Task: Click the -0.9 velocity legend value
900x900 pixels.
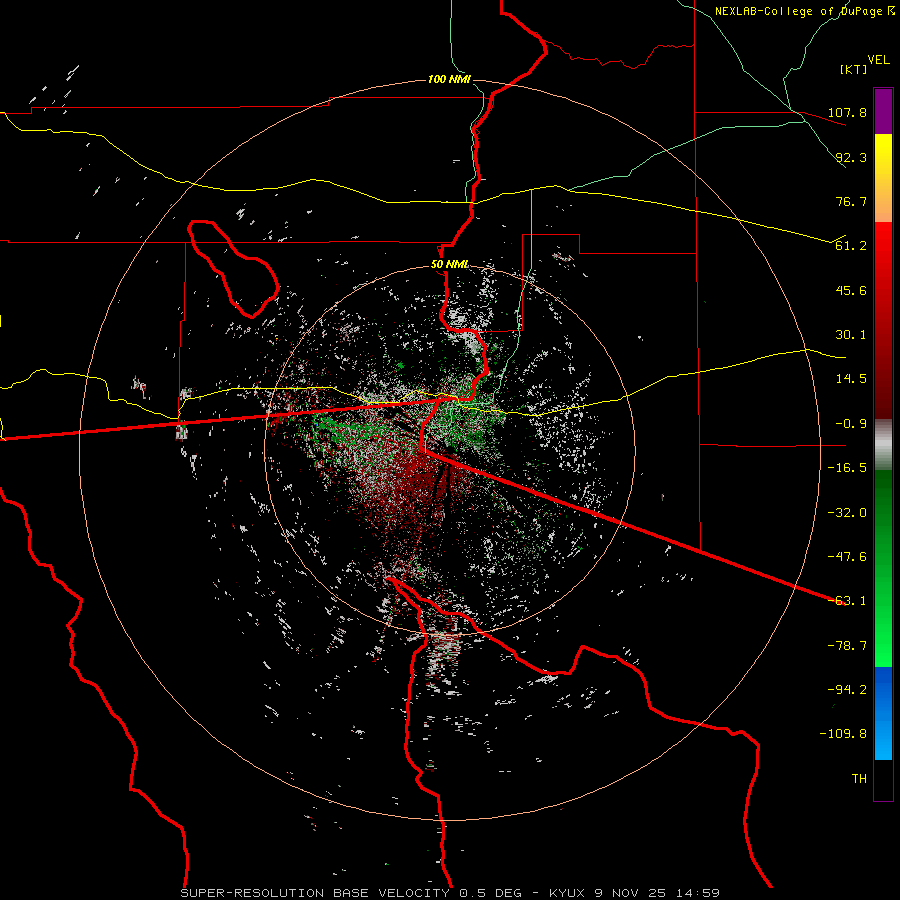Action: [851, 424]
